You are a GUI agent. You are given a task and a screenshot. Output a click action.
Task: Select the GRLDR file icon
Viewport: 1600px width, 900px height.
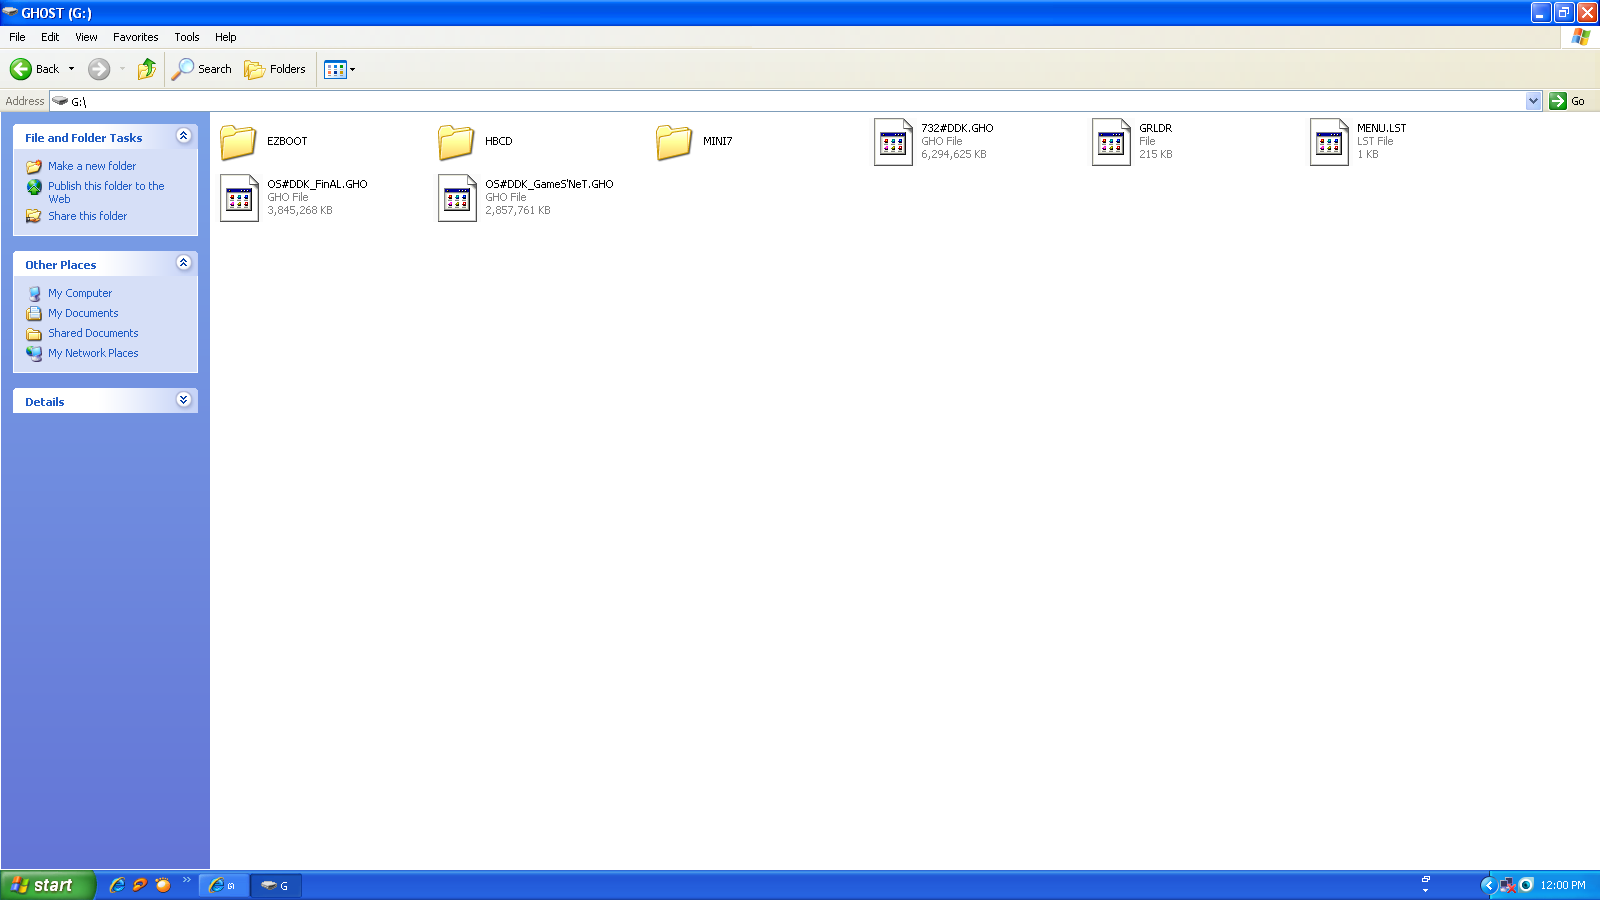click(1111, 142)
